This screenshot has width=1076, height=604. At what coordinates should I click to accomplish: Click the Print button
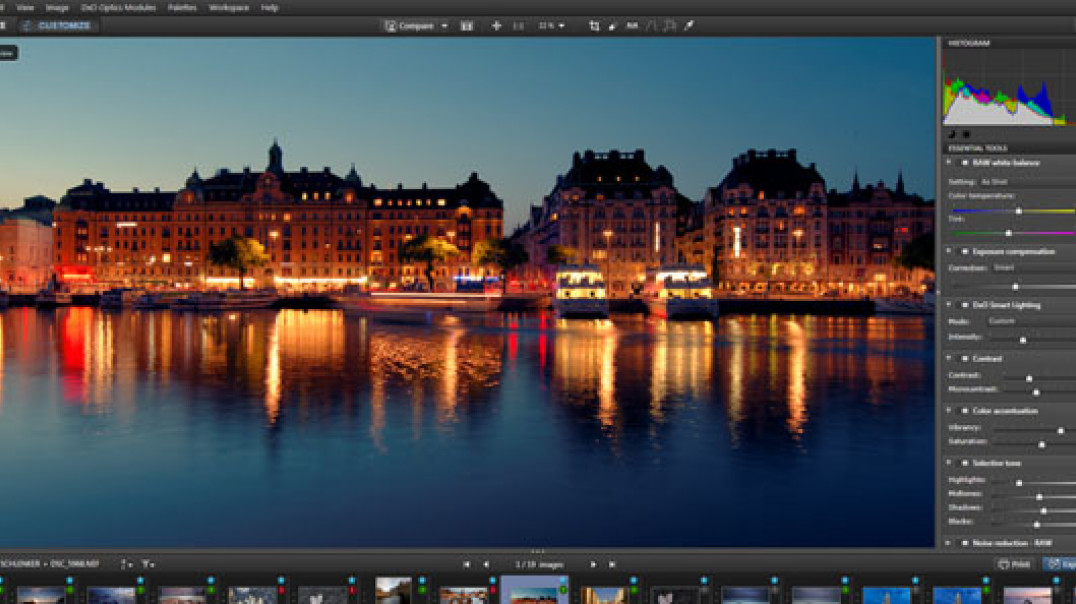[1014, 564]
